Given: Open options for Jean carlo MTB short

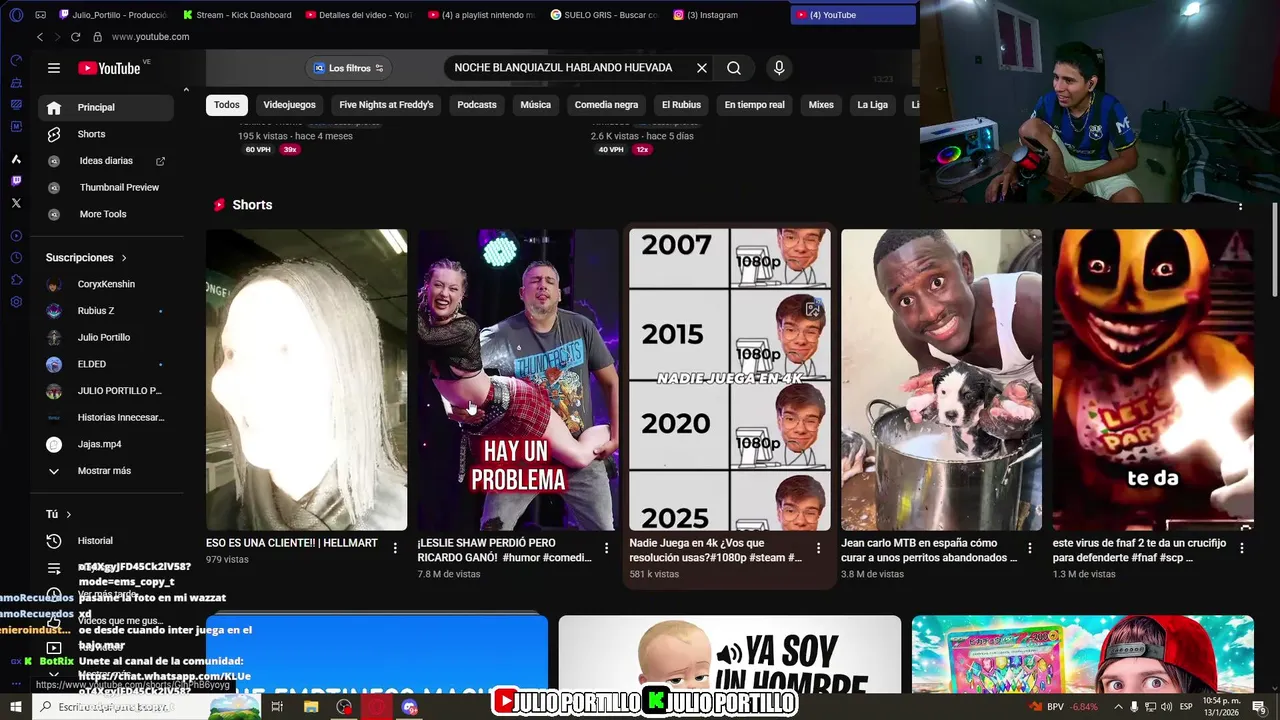Looking at the screenshot, I should [1030, 548].
